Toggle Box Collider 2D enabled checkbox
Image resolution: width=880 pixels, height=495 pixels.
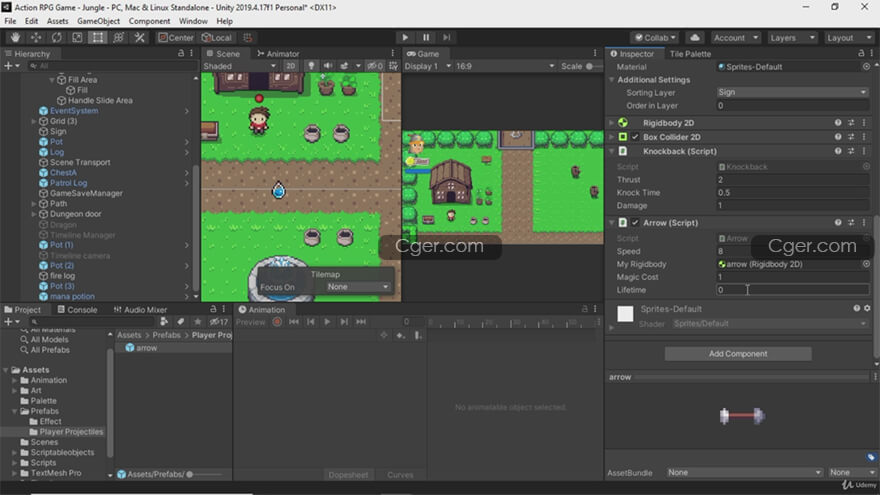(635, 137)
